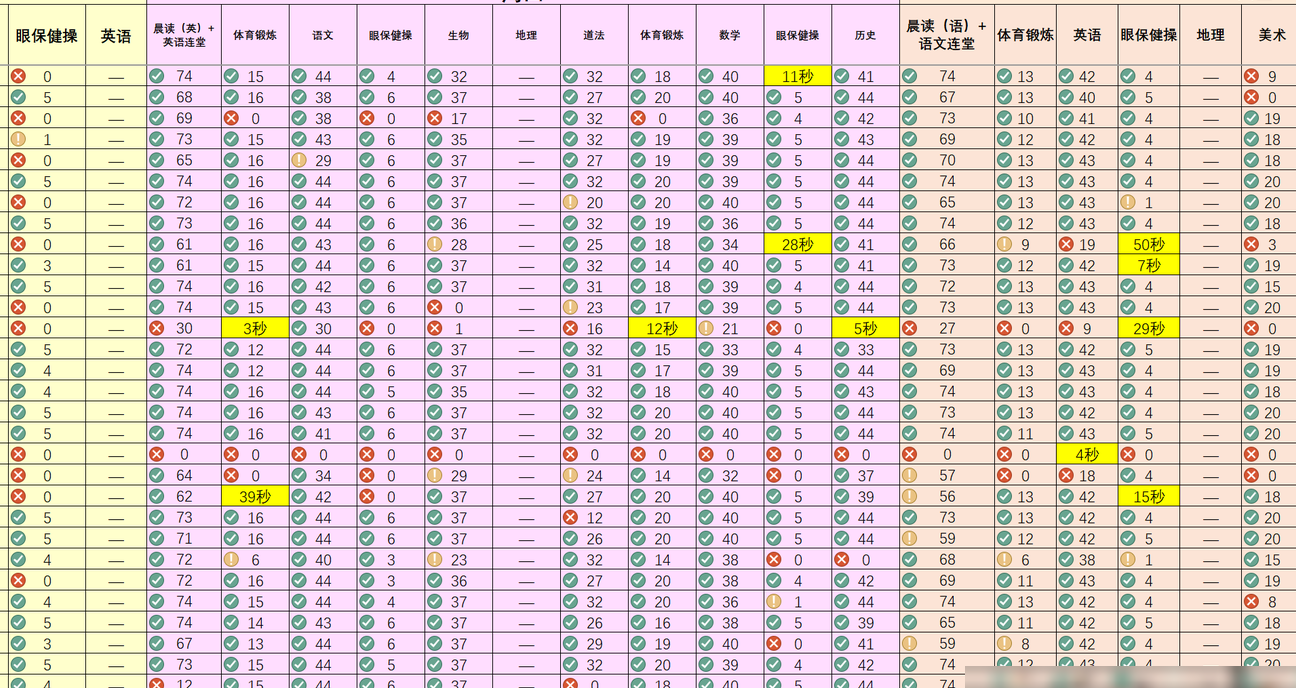Click value 67 in 晨读(语)+语文连堂 column
Screen dimensions: 1296x688
point(947,97)
